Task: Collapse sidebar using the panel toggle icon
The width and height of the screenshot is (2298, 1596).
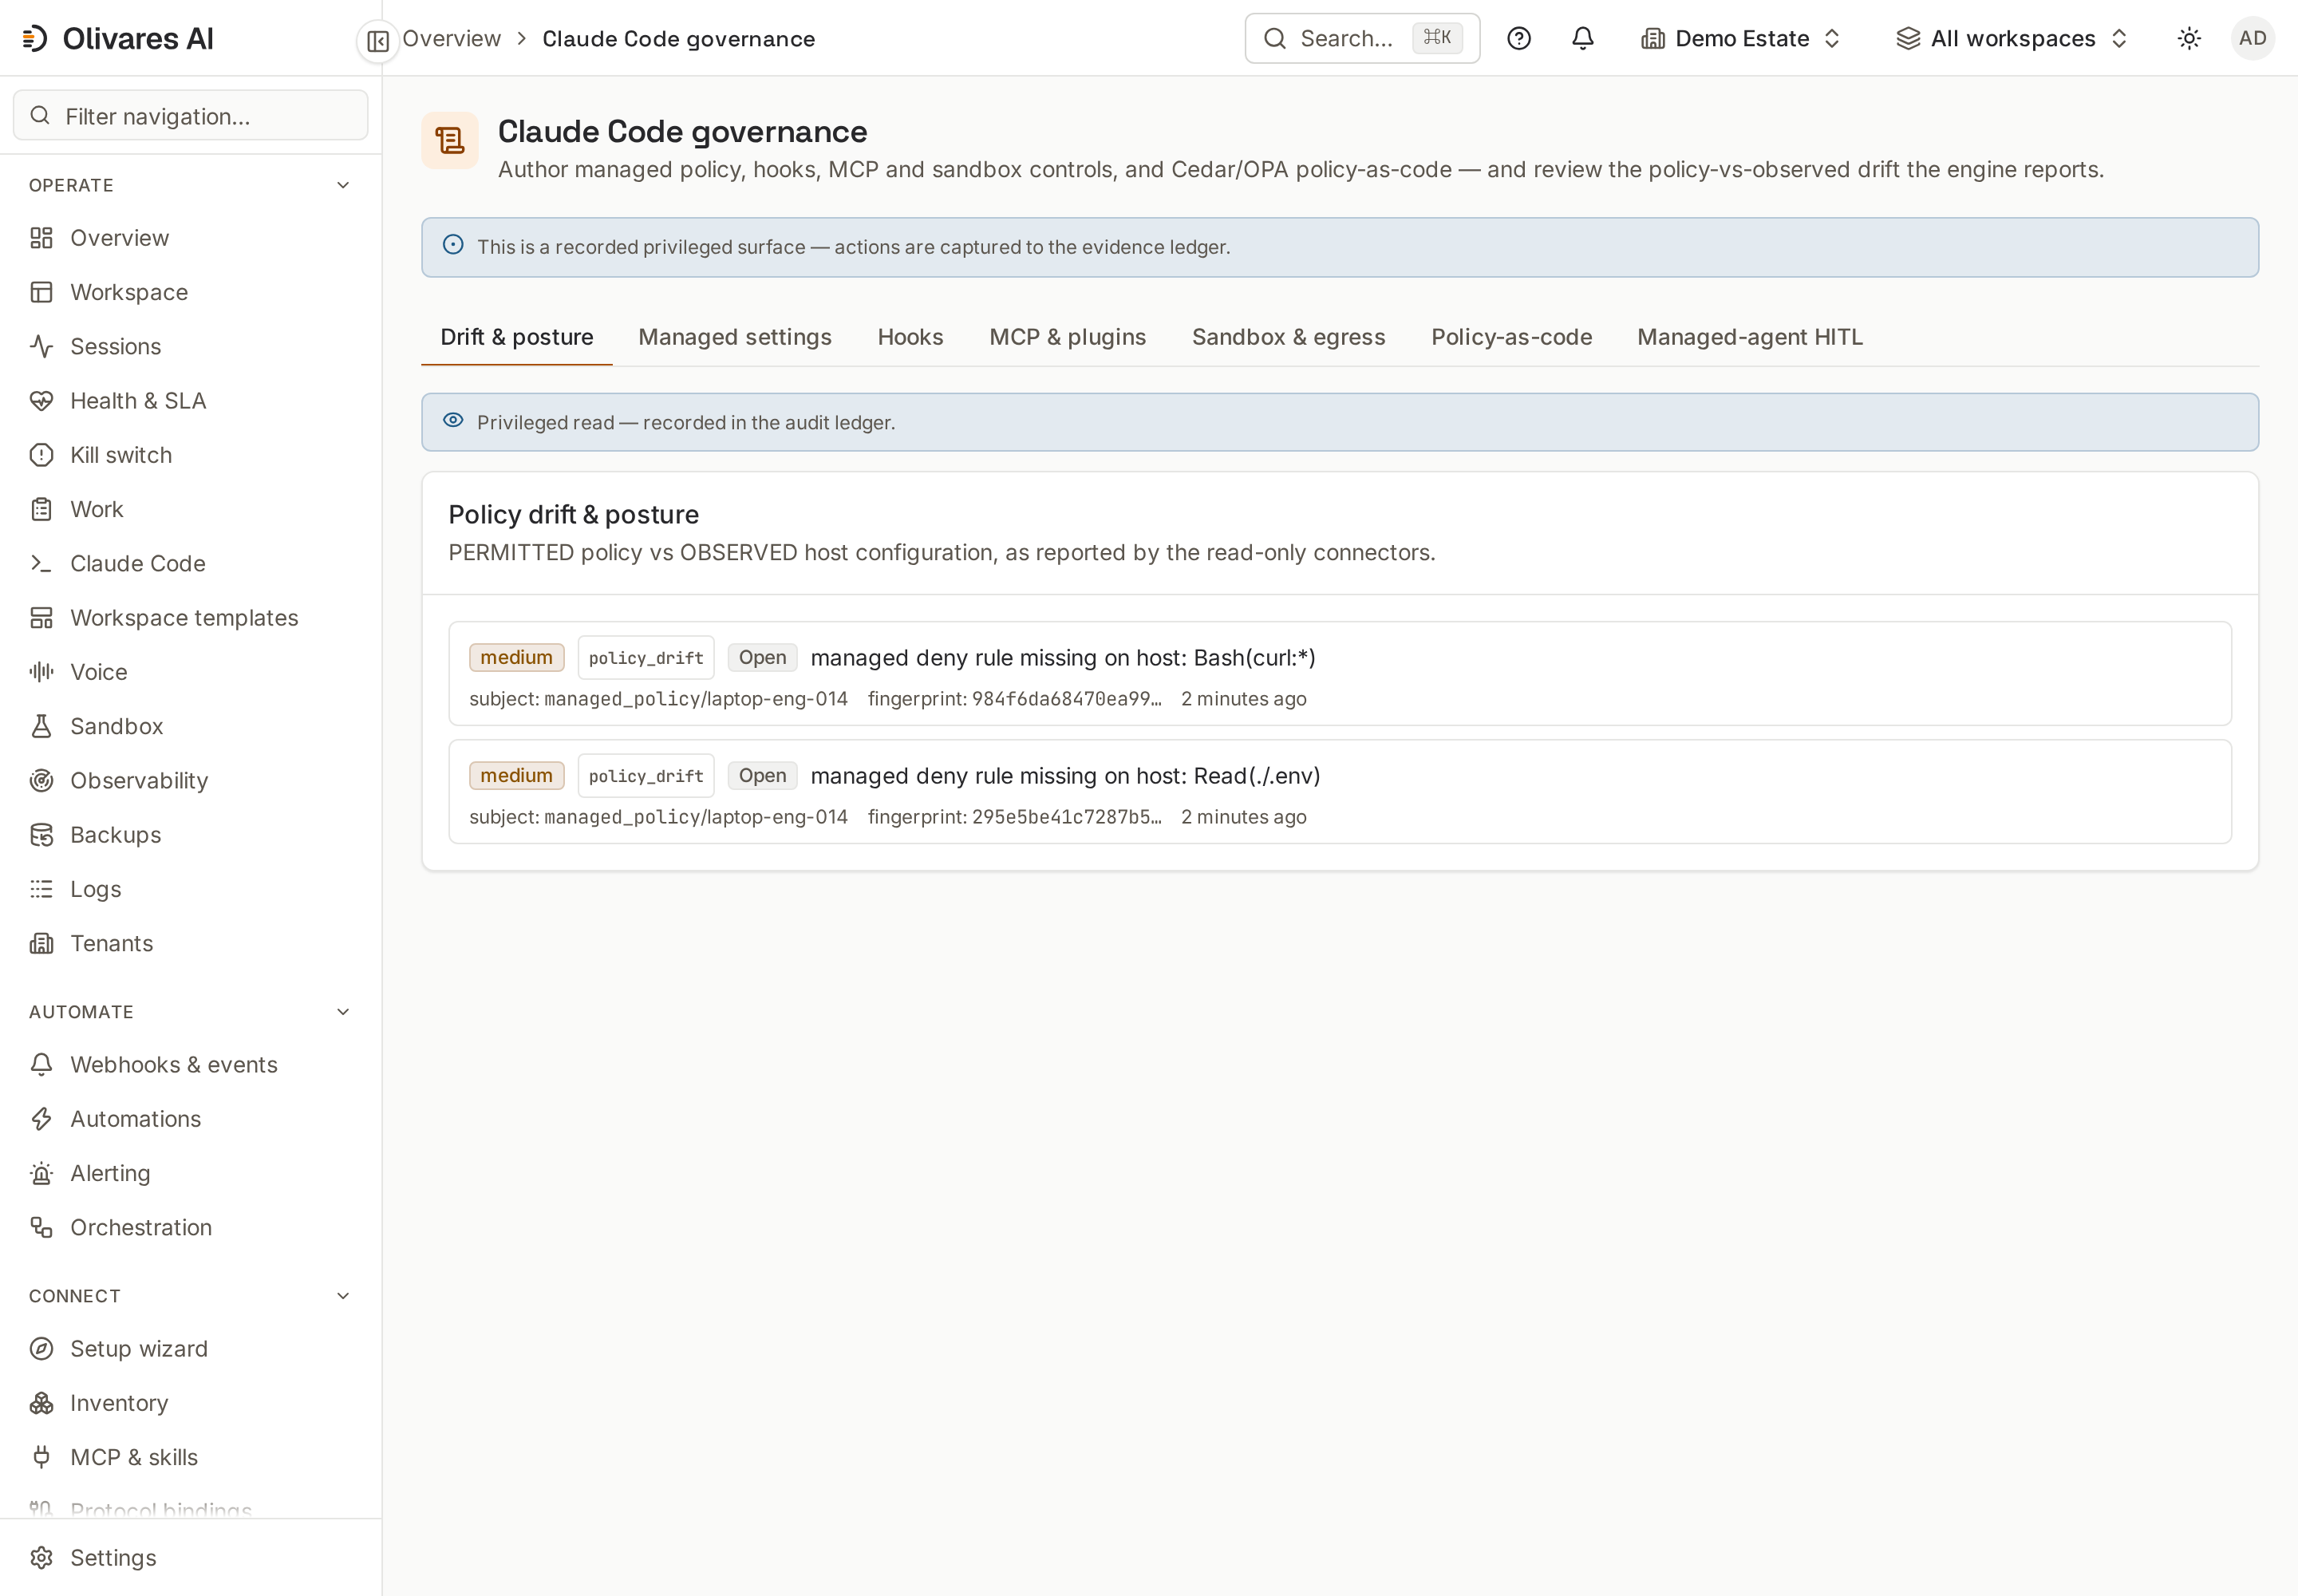Action: click(x=378, y=41)
